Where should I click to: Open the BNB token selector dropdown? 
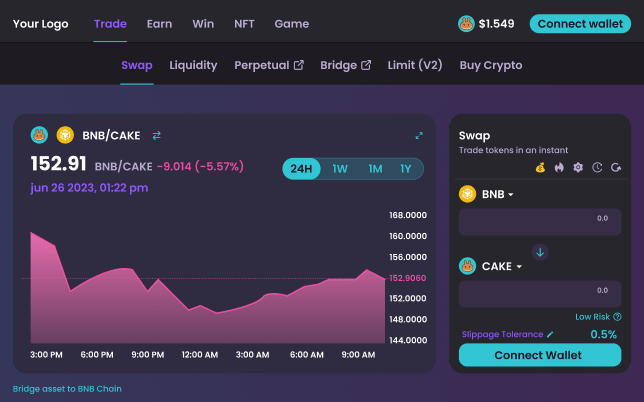click(x=487, y=194)
